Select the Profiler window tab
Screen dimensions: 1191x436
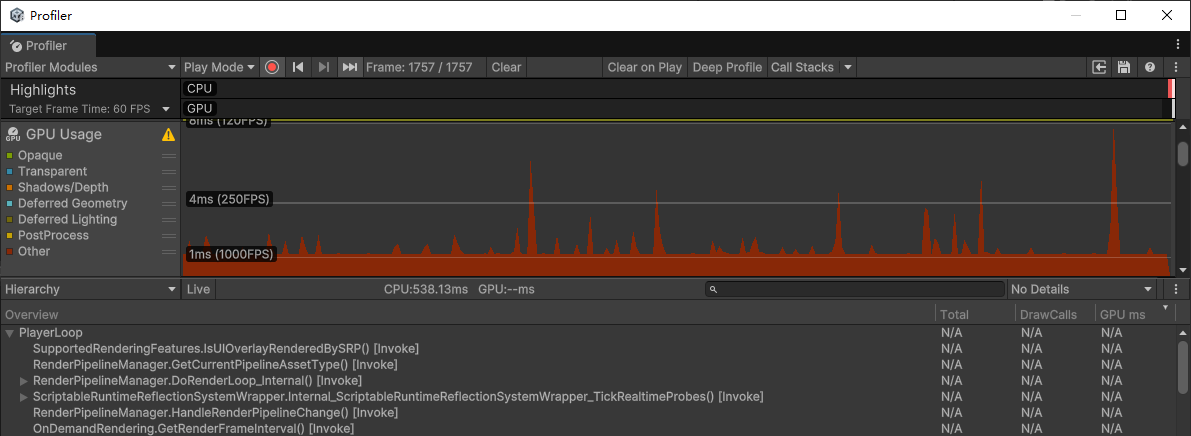click(x=47, y=46)
